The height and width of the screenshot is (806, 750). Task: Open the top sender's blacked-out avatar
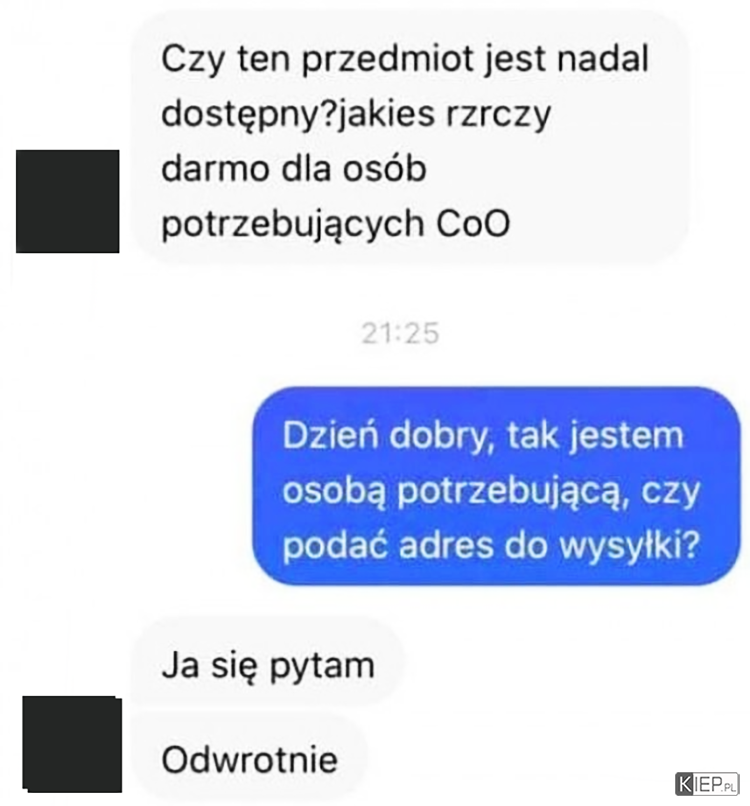(67, 201)
